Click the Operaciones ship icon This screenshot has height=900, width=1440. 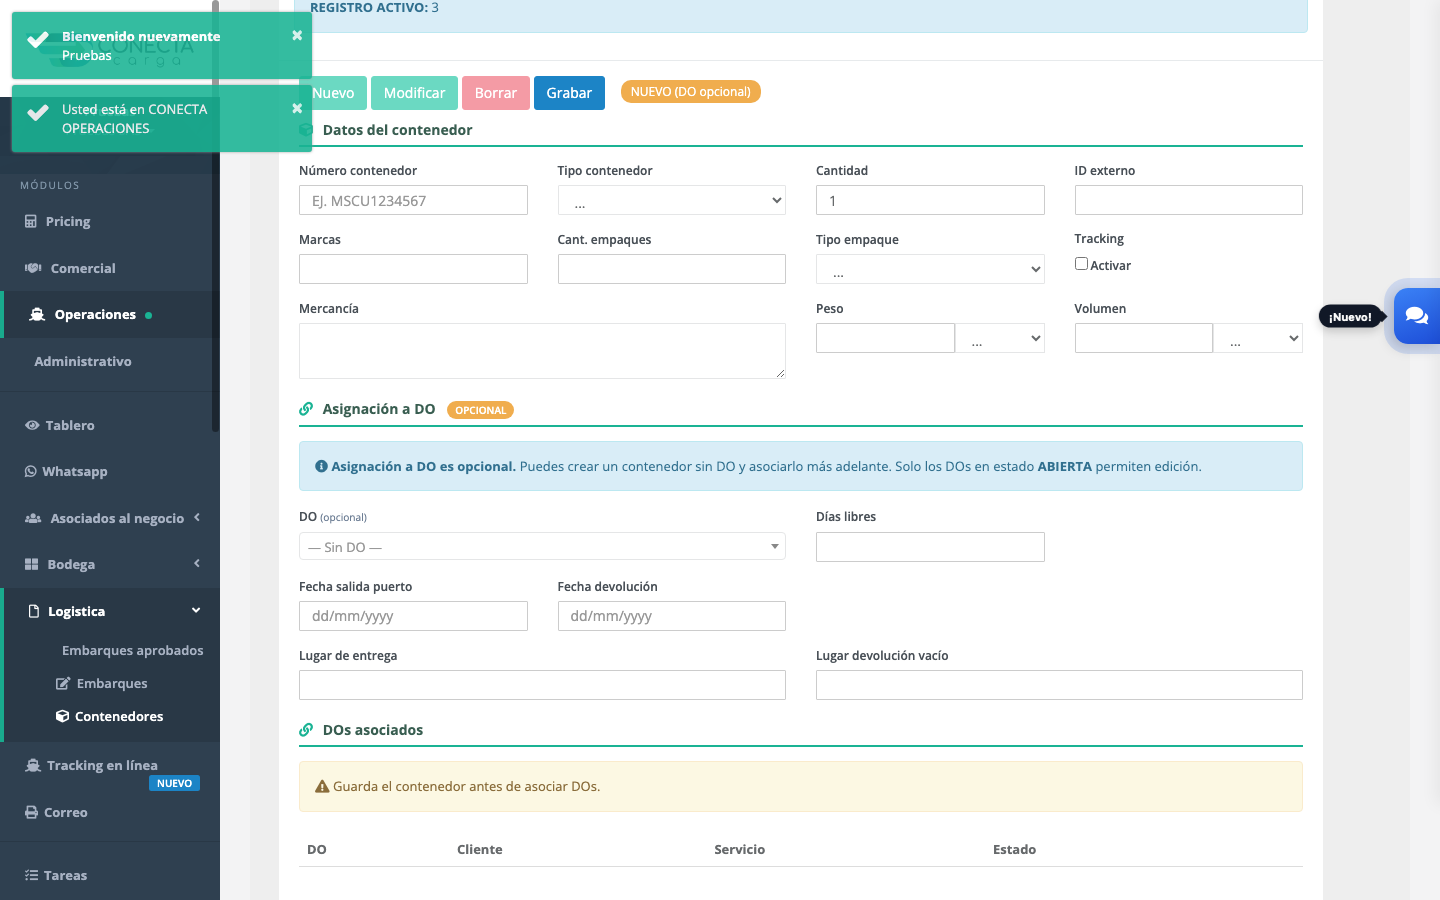pyautogui.click(x=37, y=314)
